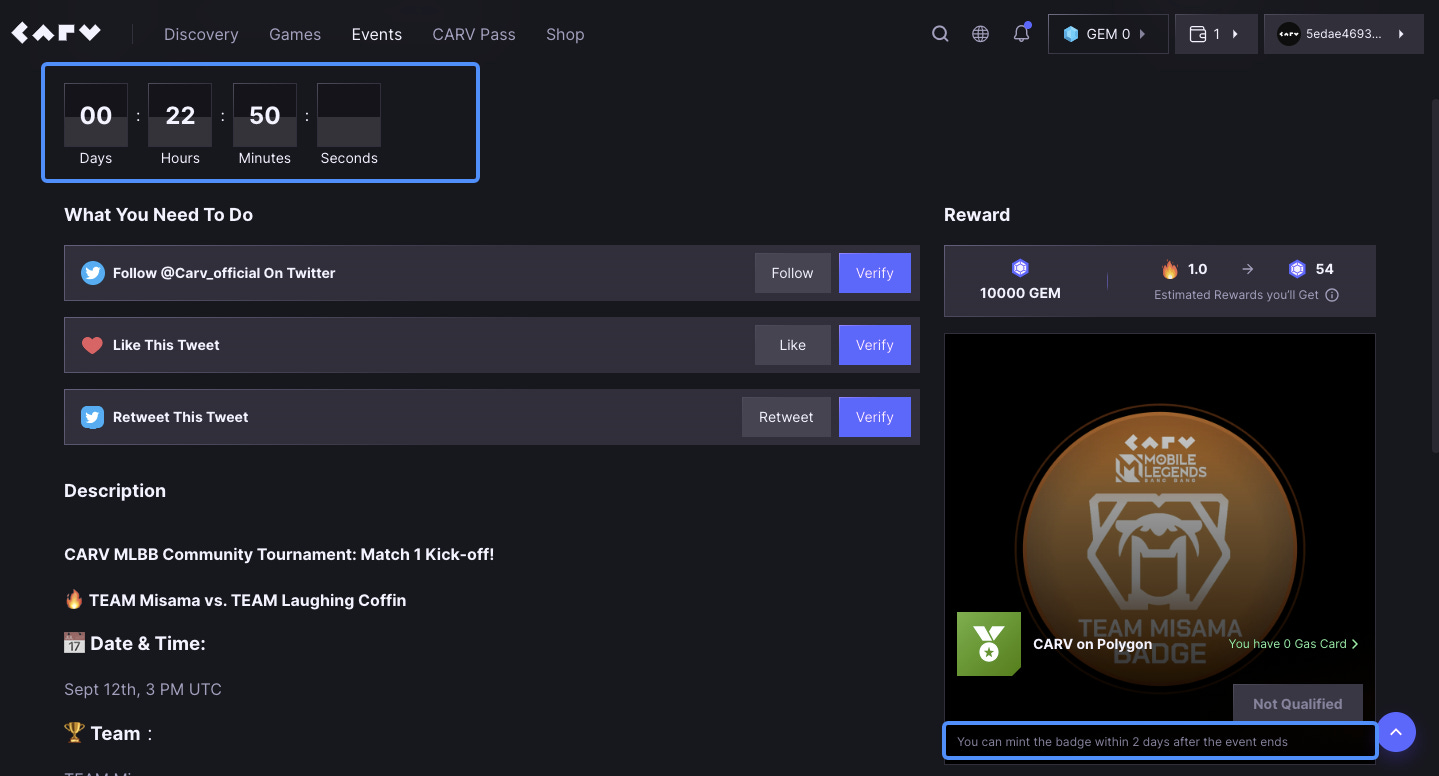1439x776 pixels.
Task: Click 'Retweet This Tweet' label
Action: pyautogui.click(x=181, y=417)
